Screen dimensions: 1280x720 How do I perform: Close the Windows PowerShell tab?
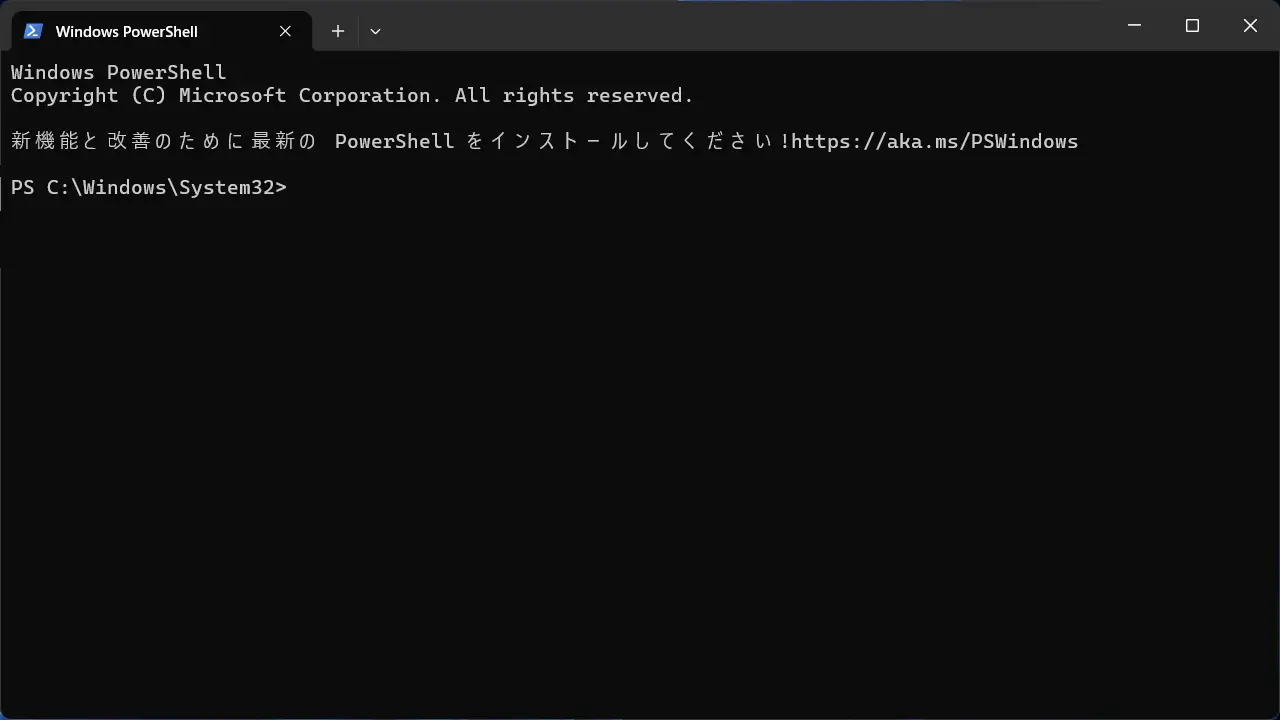[285, 31]
